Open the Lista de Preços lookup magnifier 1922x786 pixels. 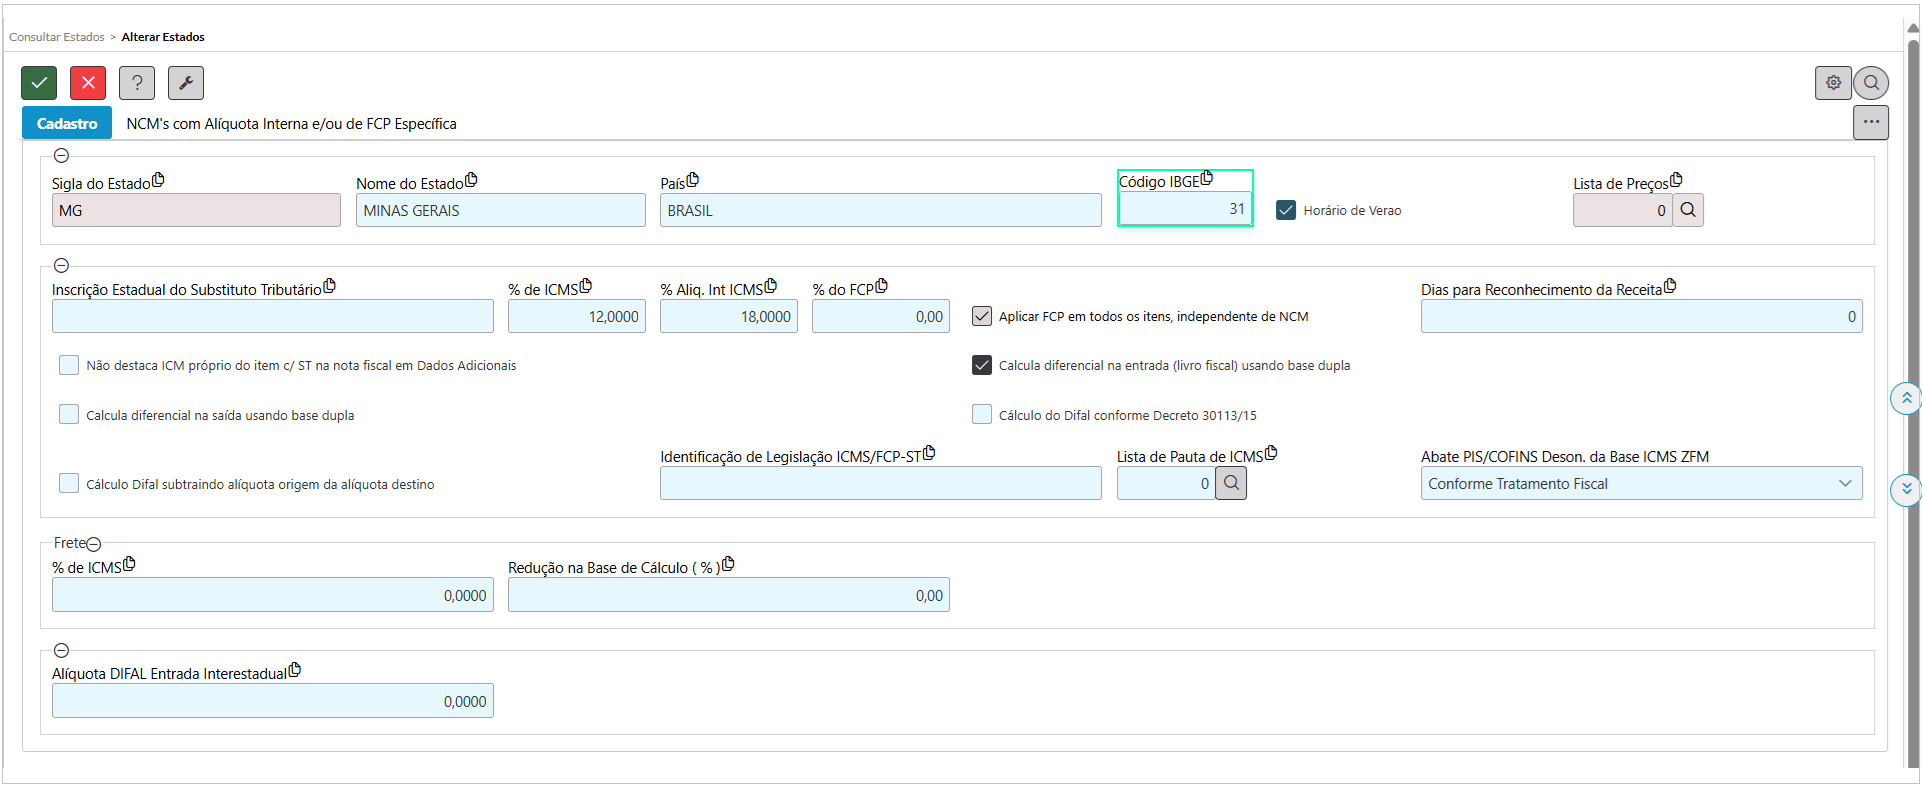[1688, 210]
